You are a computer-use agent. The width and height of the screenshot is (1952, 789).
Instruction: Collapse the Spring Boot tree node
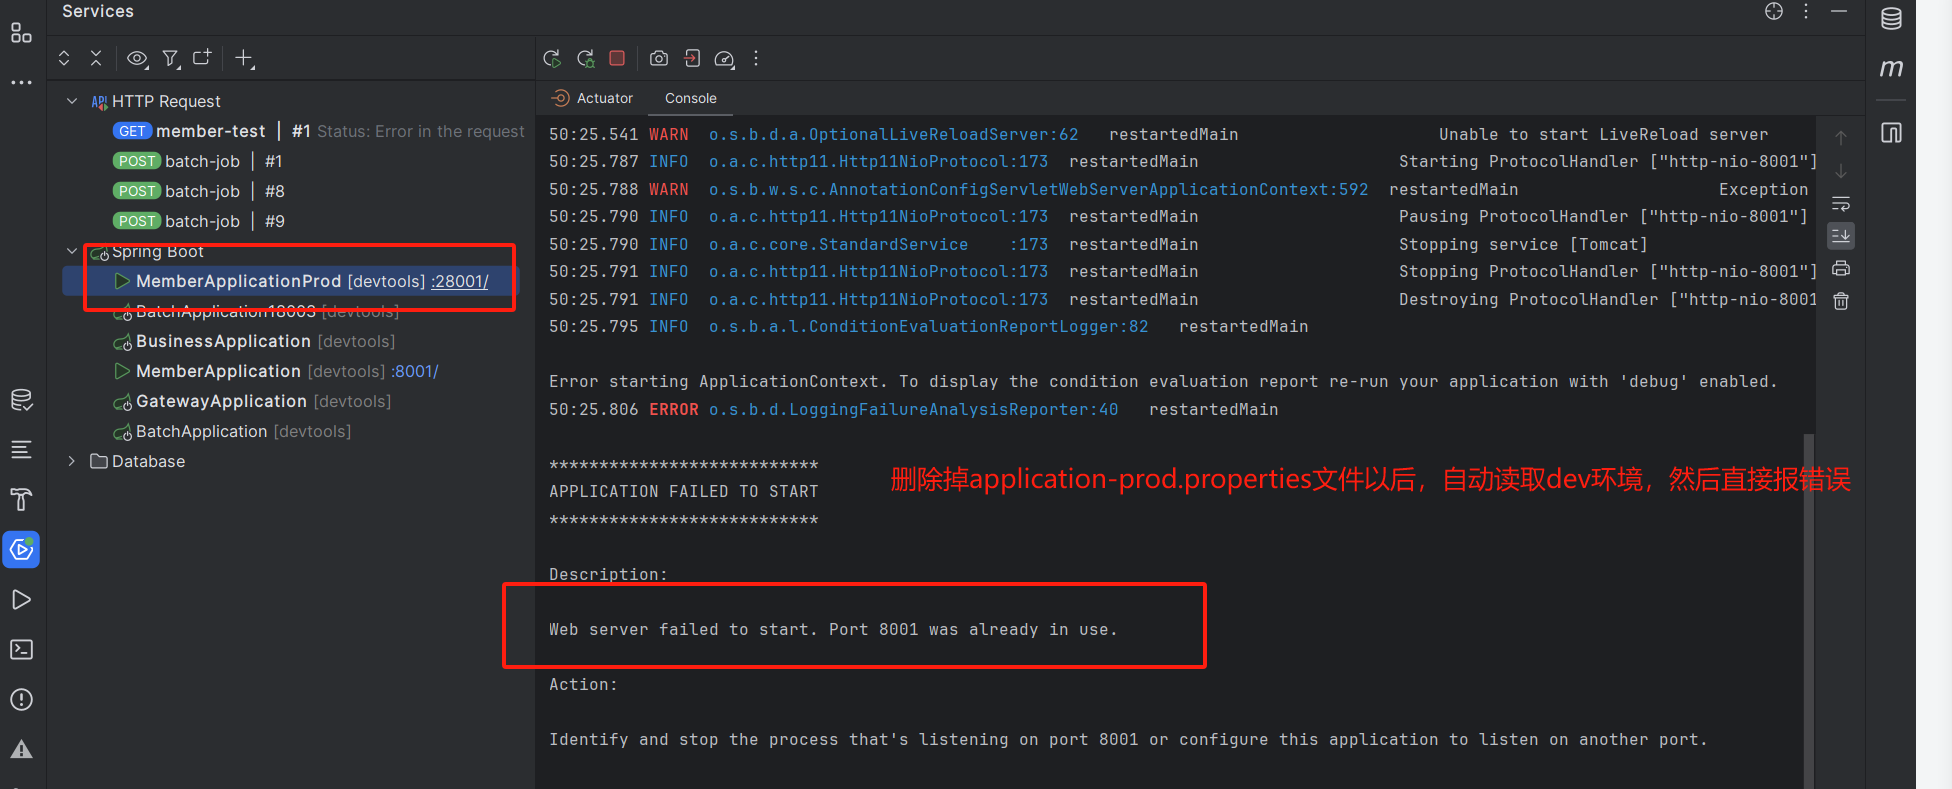click(72, 251)
